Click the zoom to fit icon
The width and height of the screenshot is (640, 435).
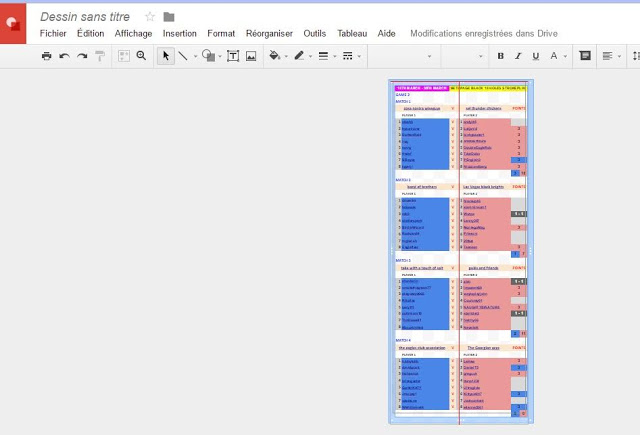tap(124, 56)
